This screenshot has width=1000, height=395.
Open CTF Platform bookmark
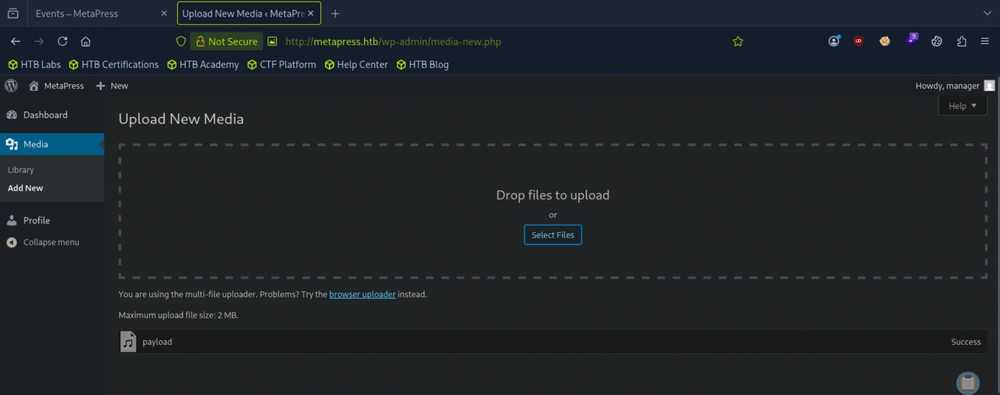point(281,64)
